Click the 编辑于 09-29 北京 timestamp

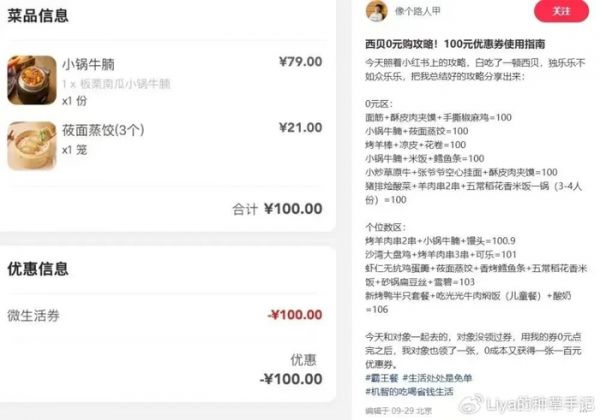pyautogui.click(x=400, y=410)
